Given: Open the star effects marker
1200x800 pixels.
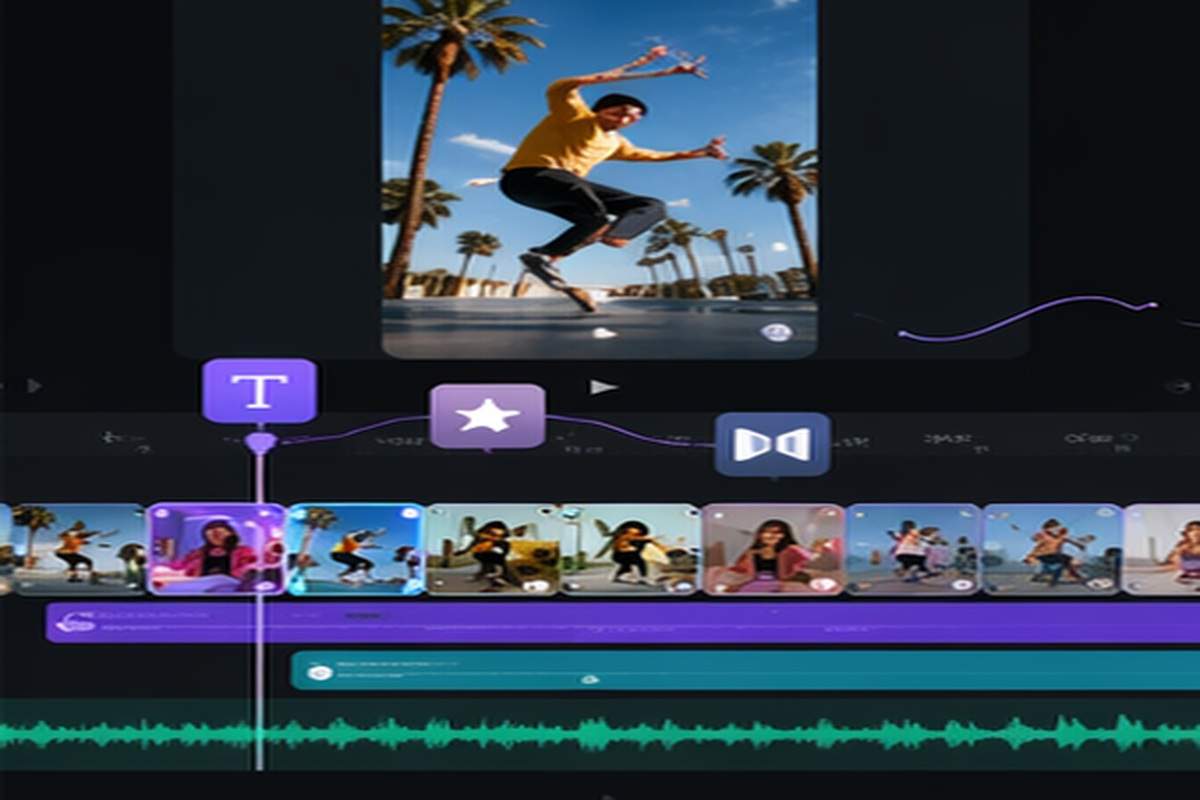Looking at the screenshot, I should (x=487, y=416).
